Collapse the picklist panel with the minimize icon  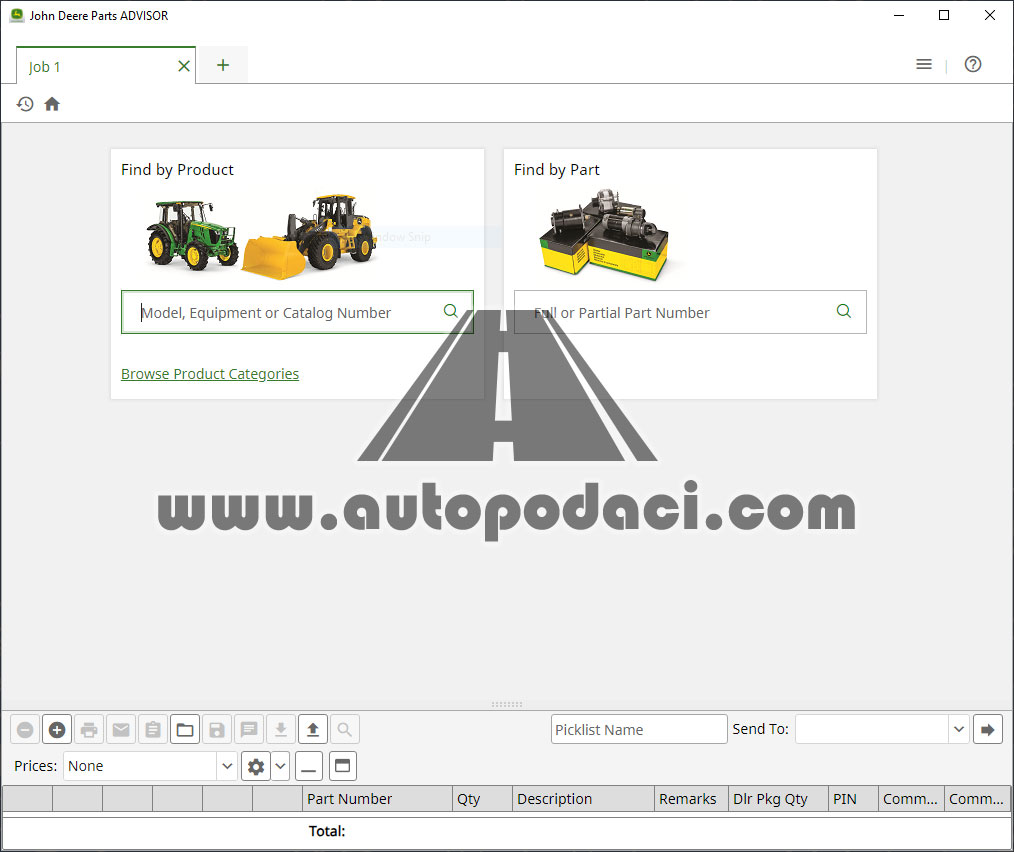[308, 766]
